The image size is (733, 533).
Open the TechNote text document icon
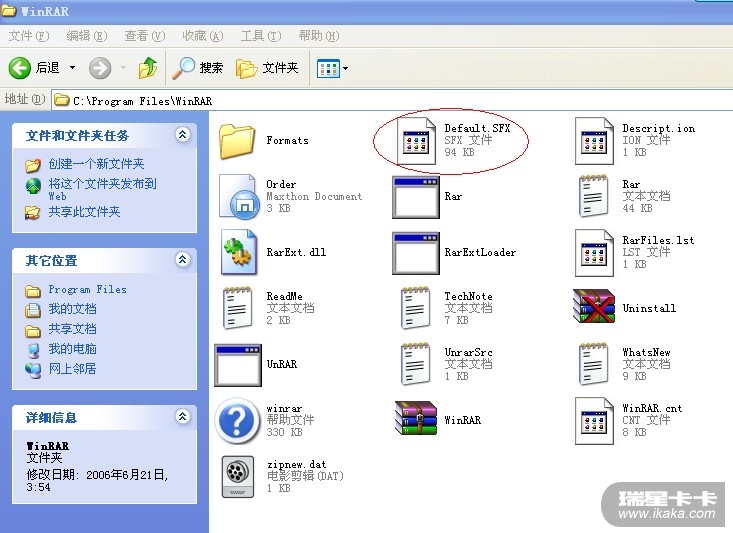415,308
